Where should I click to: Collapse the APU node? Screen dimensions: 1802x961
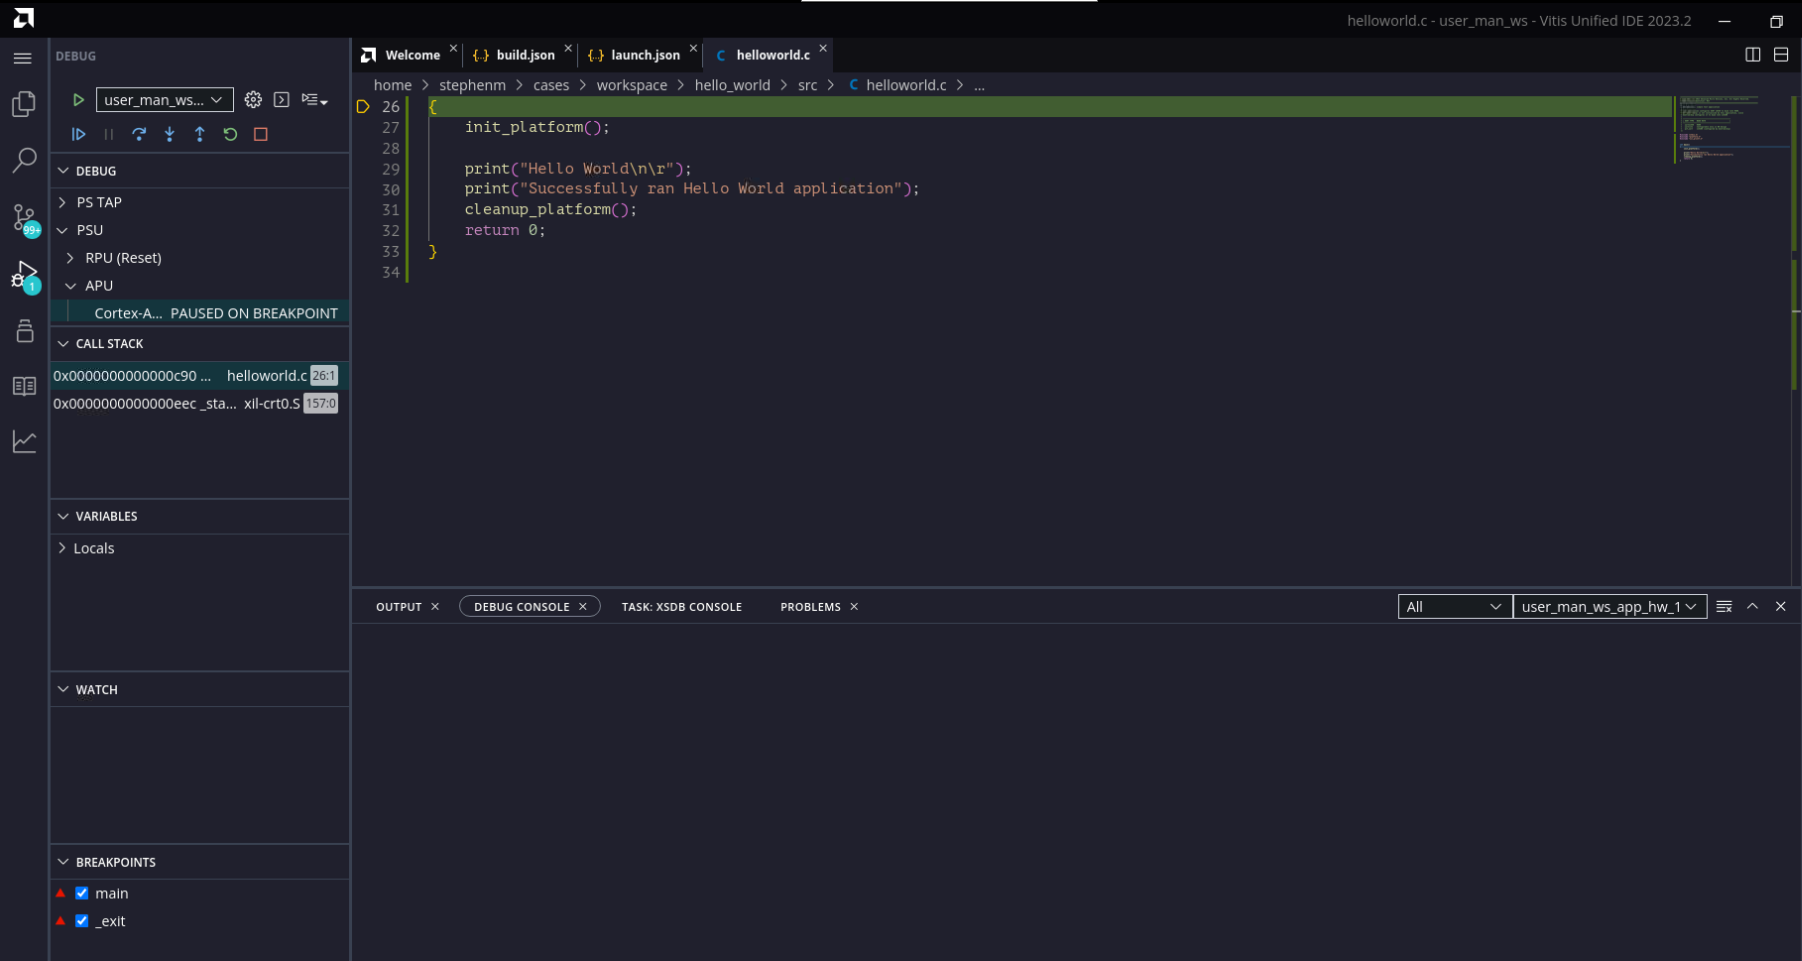(71, 286)
